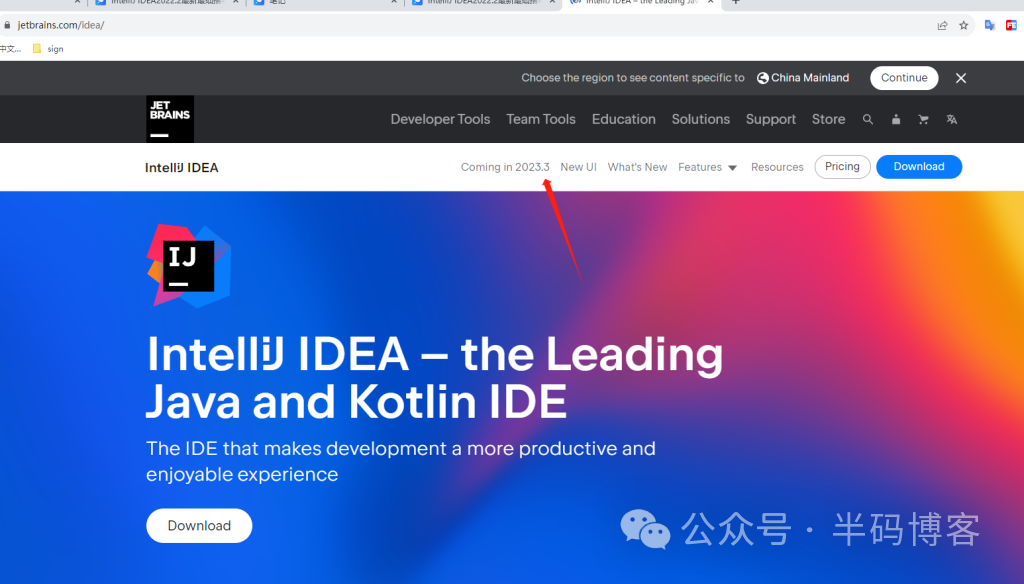
Task: Open the New UI link
Action: pos(578,167)
